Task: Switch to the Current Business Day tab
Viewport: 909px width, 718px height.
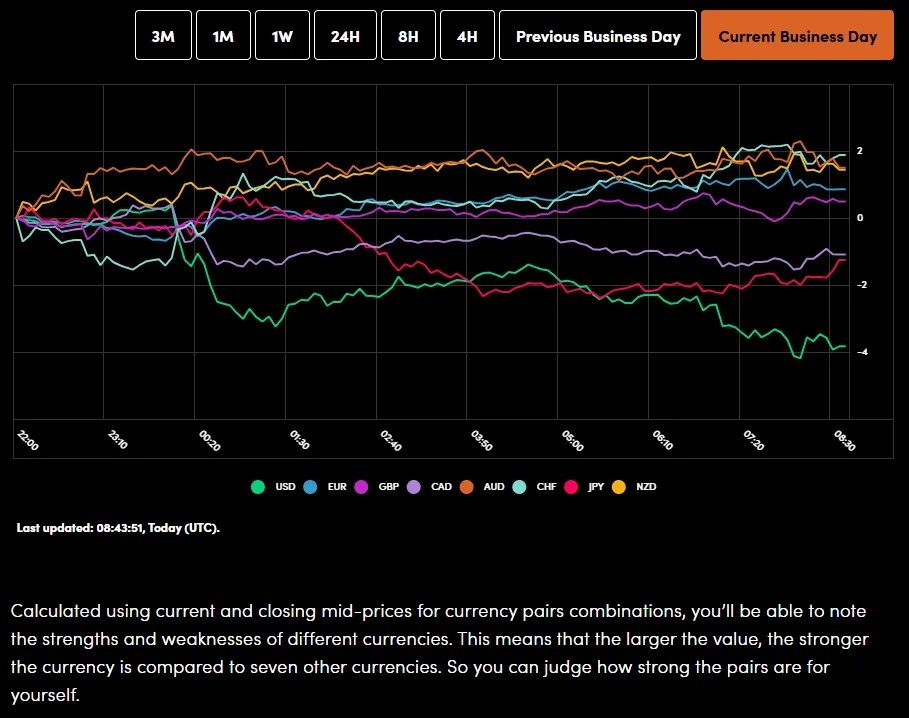Action: click(797, 35)
